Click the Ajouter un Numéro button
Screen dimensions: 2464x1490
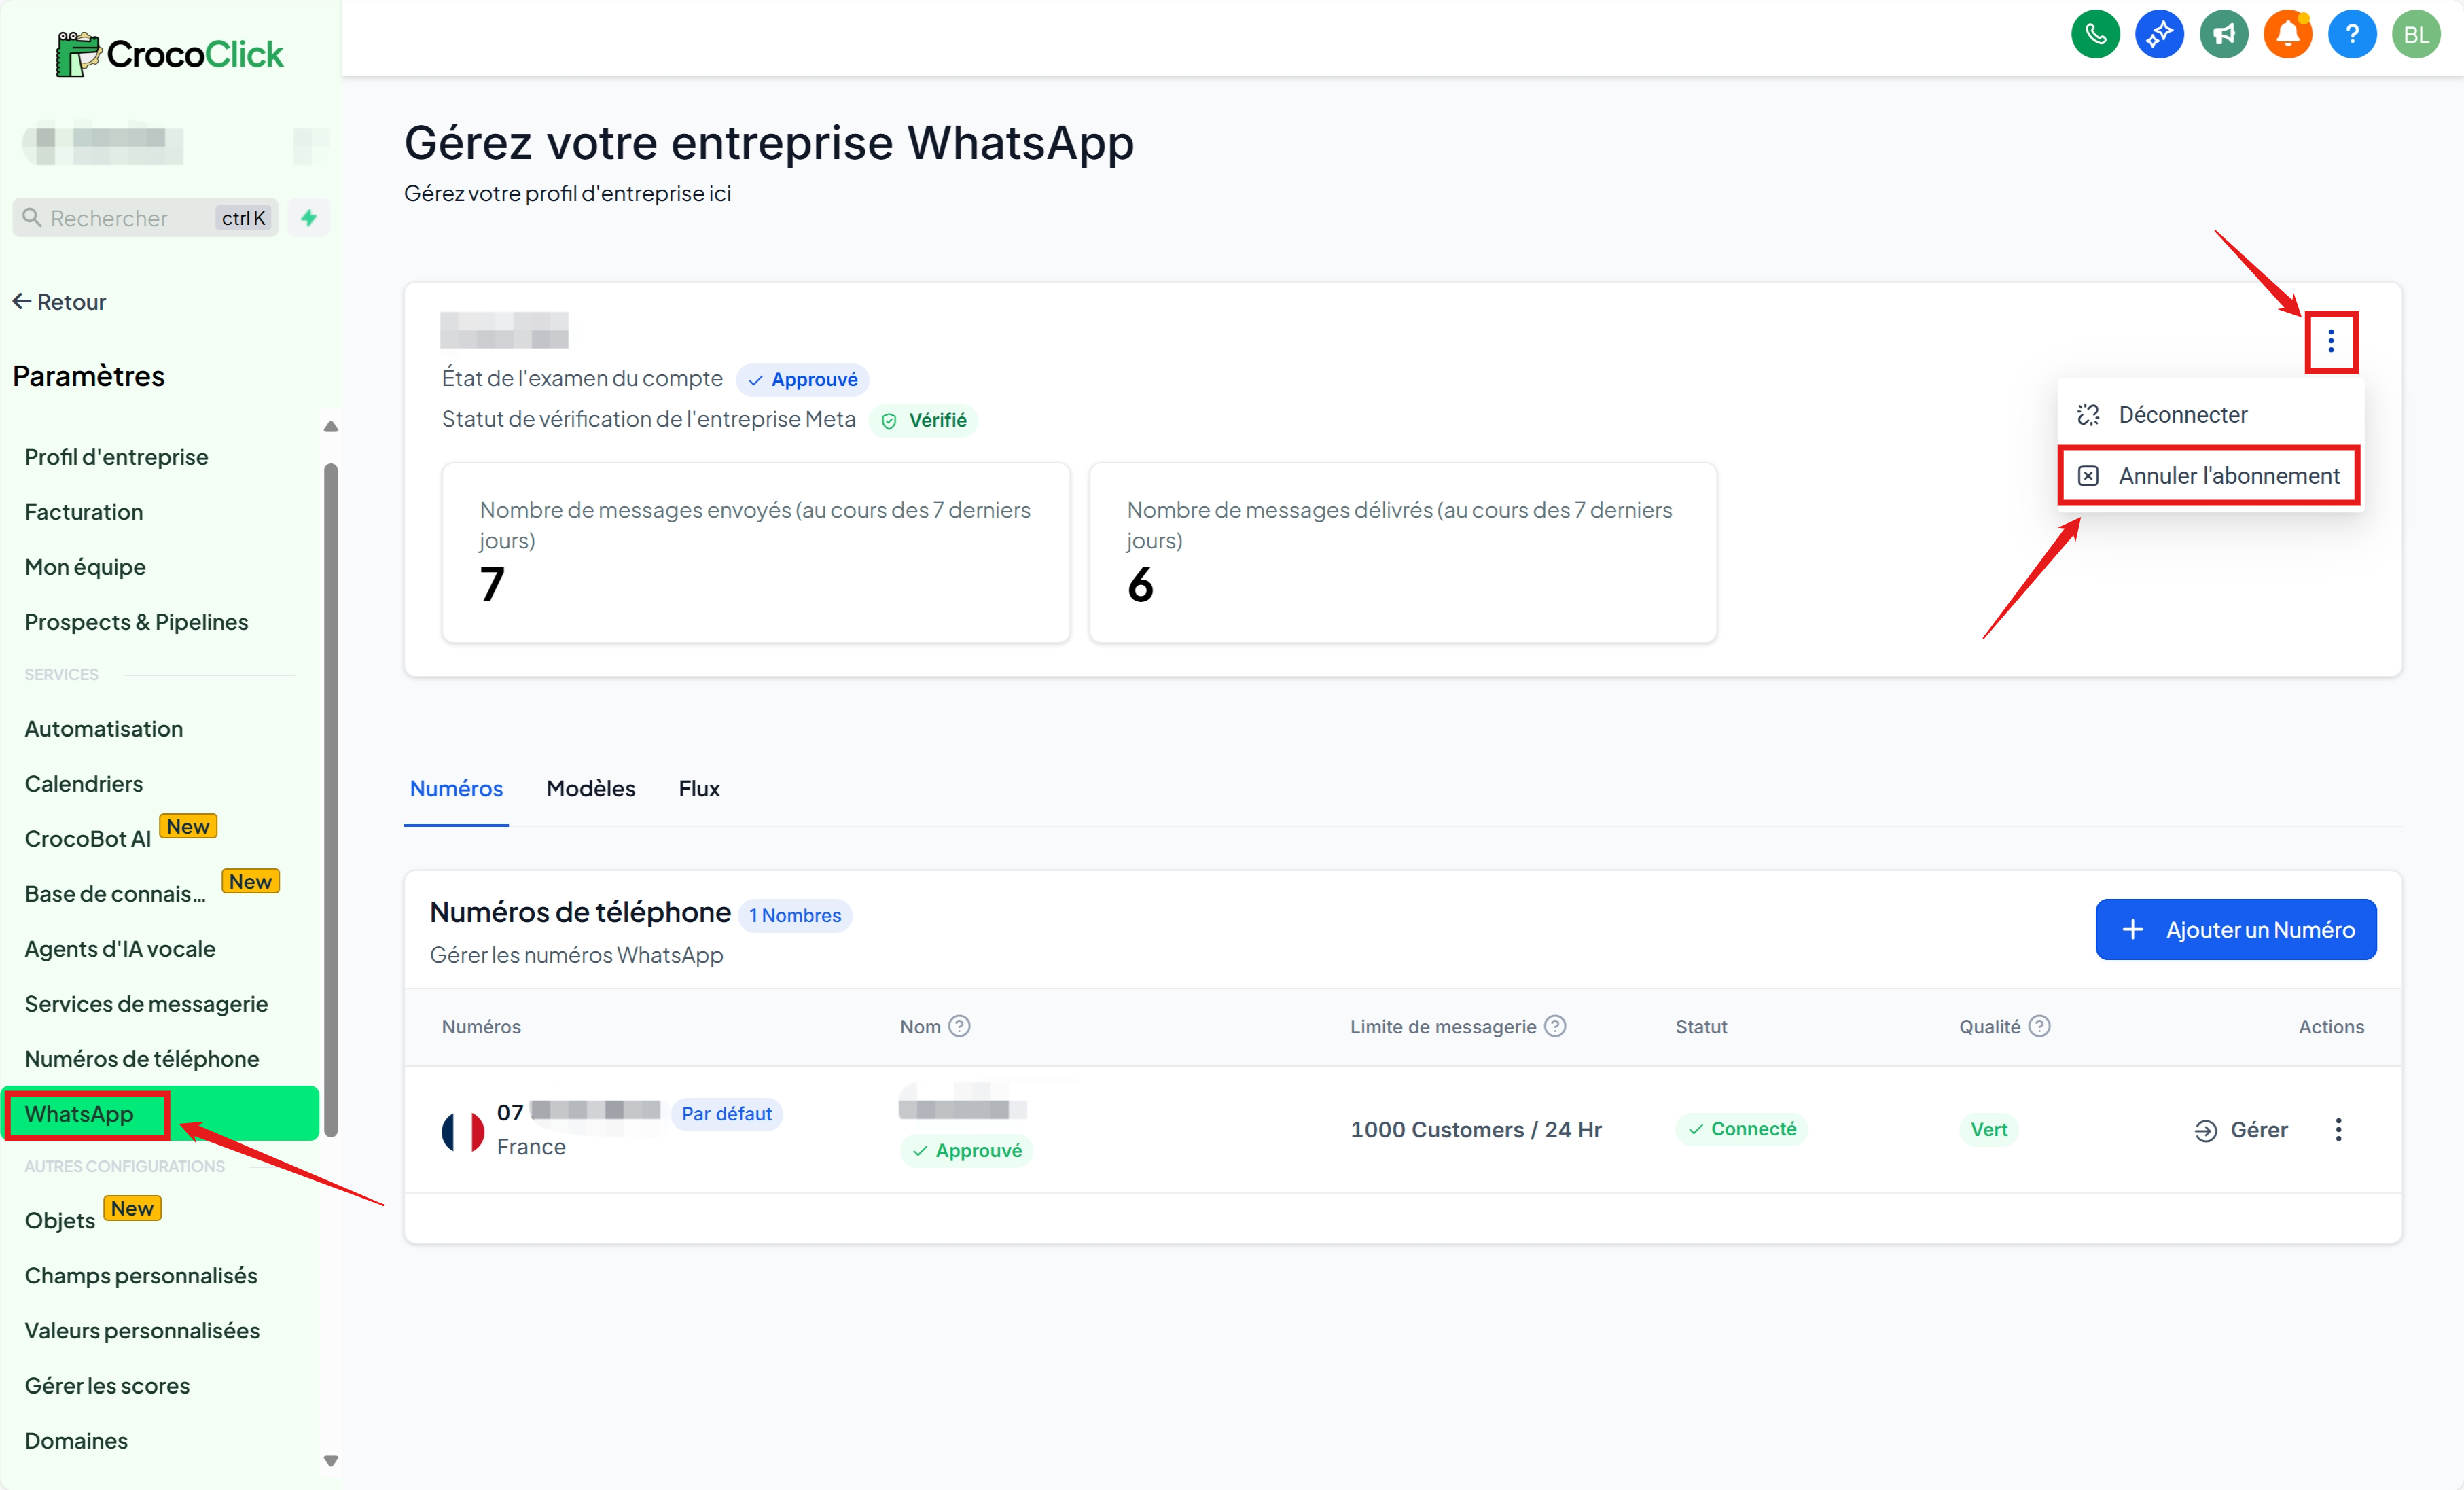click(x=2236, y=930)
